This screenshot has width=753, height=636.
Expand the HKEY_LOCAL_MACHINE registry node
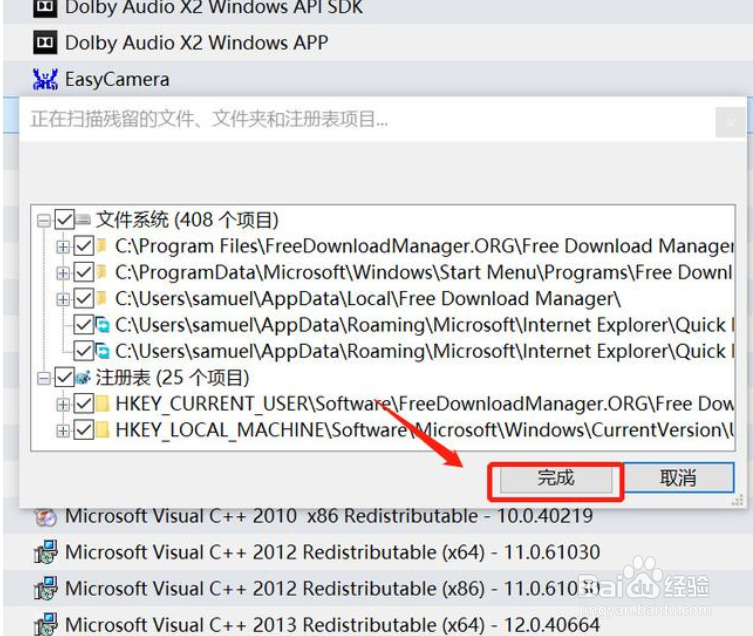(x=62, y=431)
